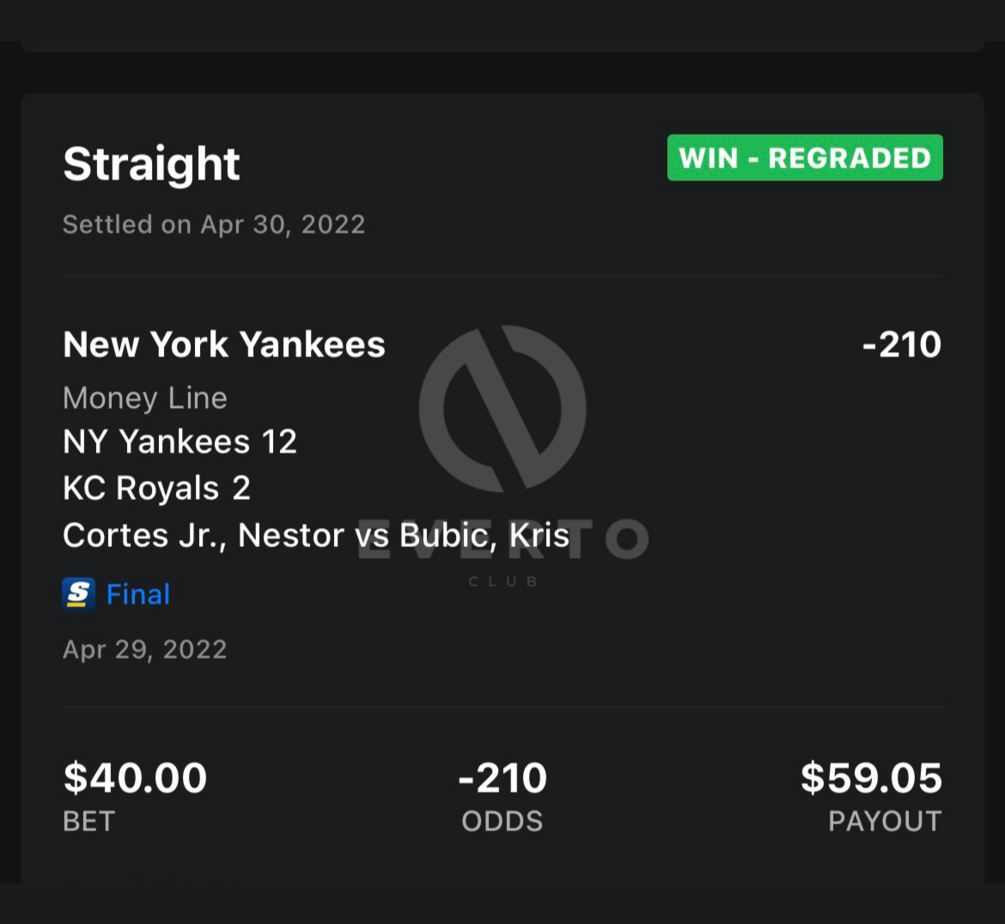Tap the green WIN - REGRADED badge

point(805,158)
